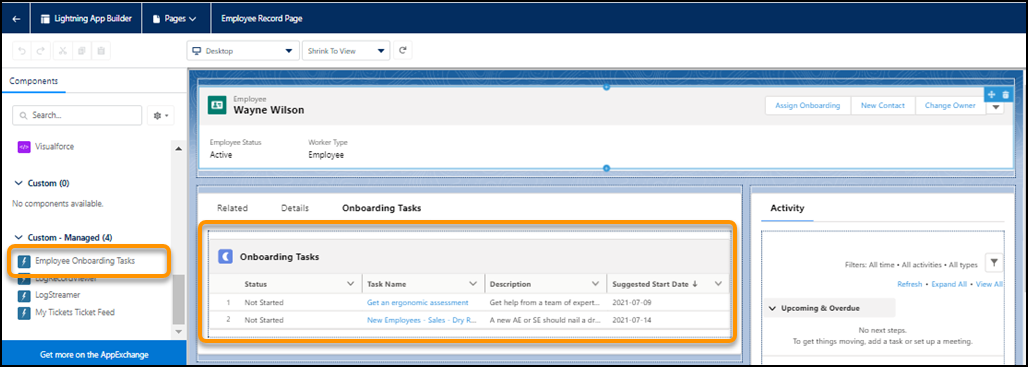Click the New Contact button
1028x367 pixels.
coord(883,106)
